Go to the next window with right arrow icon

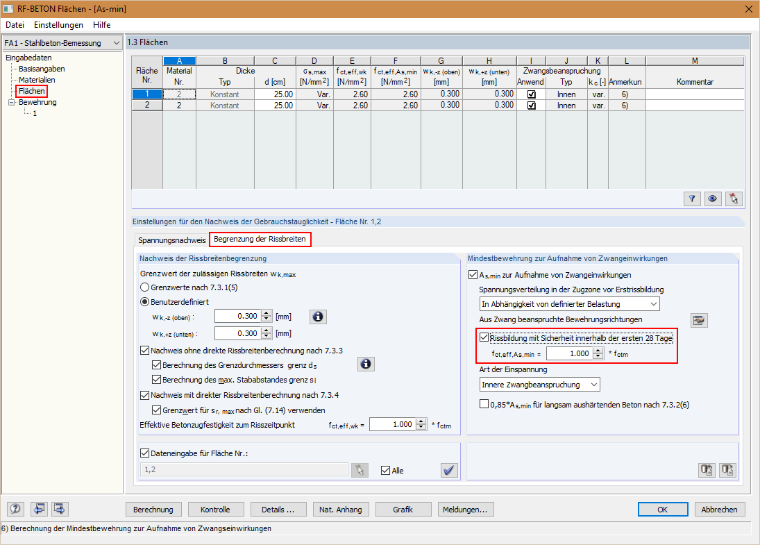pyautogui.click(x=60, y=509)
